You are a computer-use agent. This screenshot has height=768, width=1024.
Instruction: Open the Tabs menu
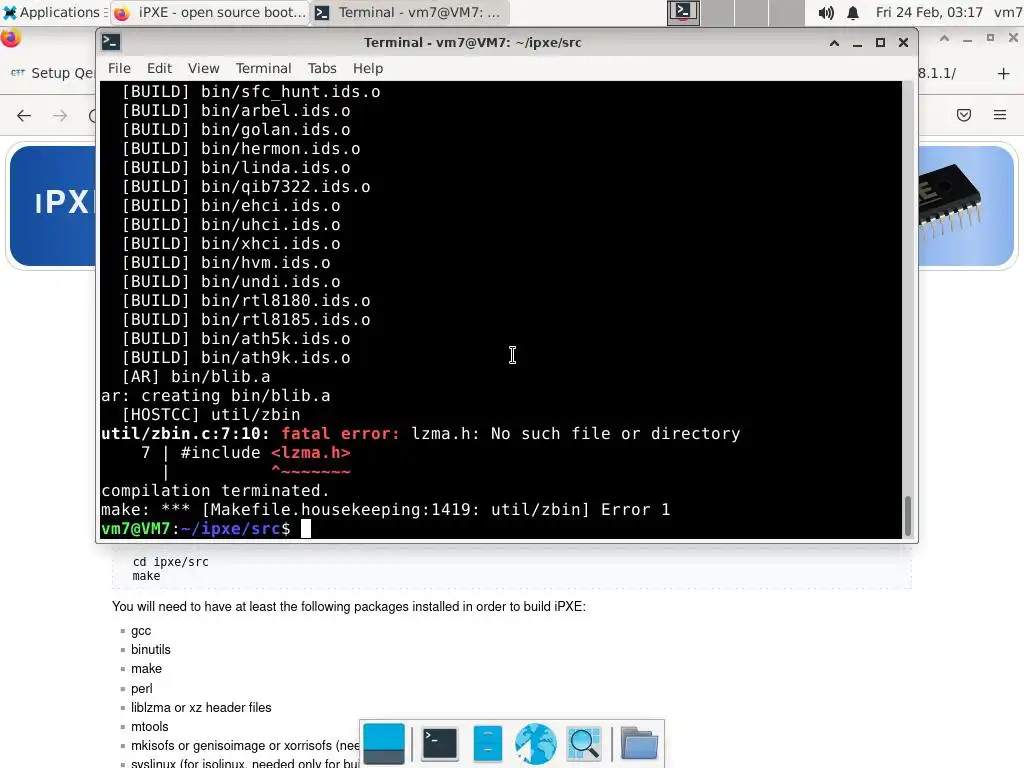tap(322, 69)
